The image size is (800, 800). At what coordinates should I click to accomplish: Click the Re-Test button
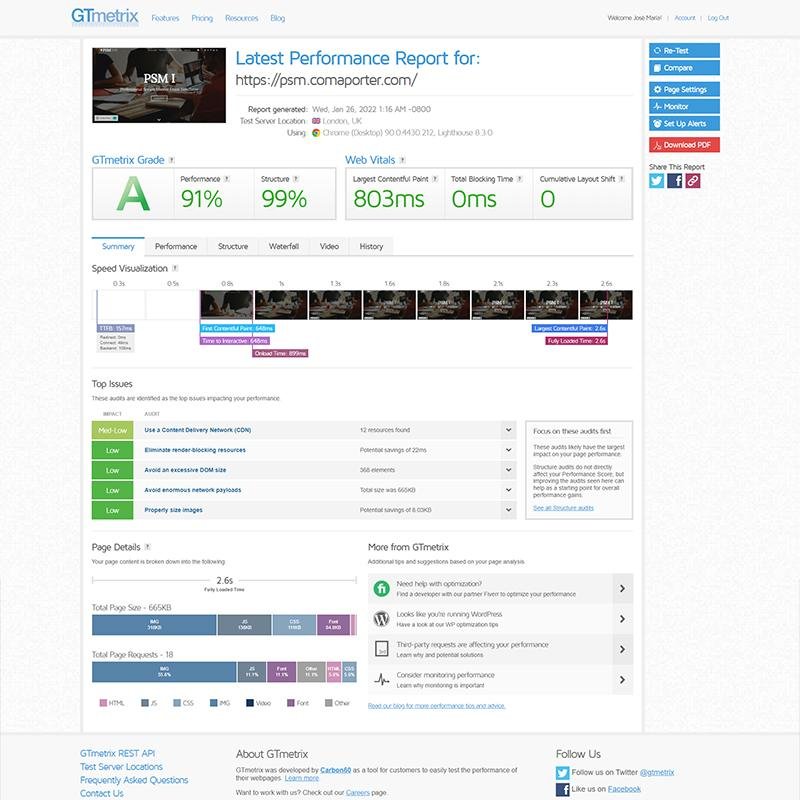click(684, 51)
